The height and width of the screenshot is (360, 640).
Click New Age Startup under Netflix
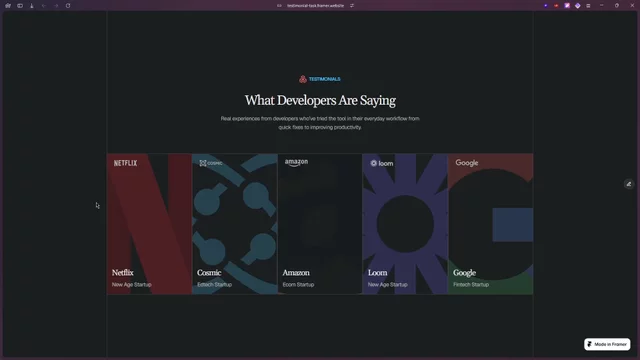click(131, 284)
